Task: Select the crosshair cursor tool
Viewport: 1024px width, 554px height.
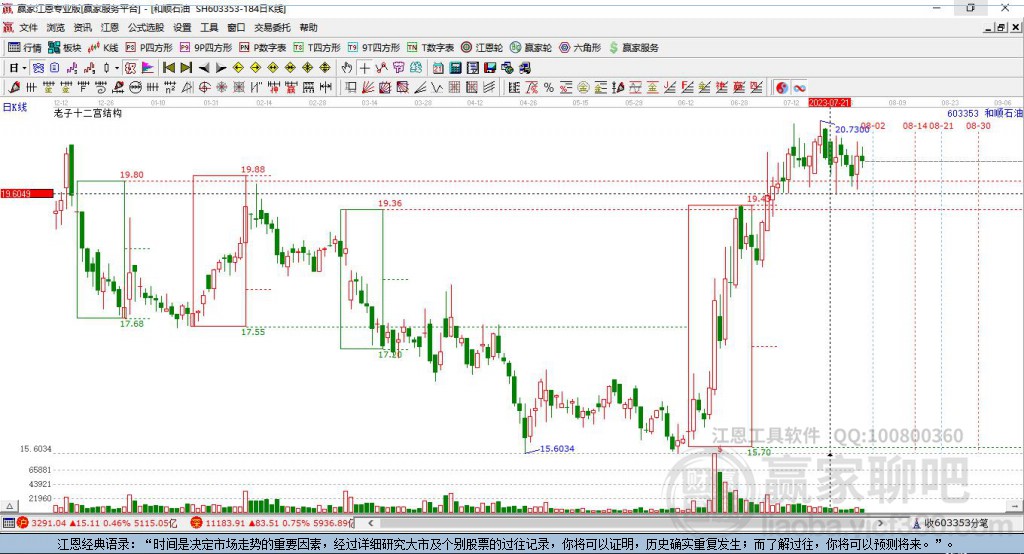Action: [x=364, y=68]
